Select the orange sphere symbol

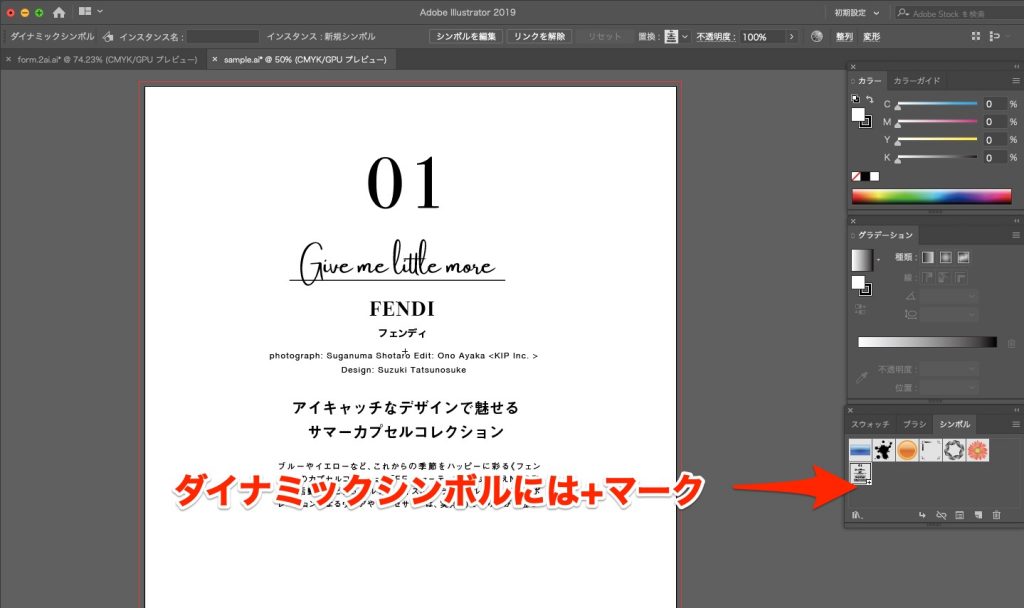point(907,450)
